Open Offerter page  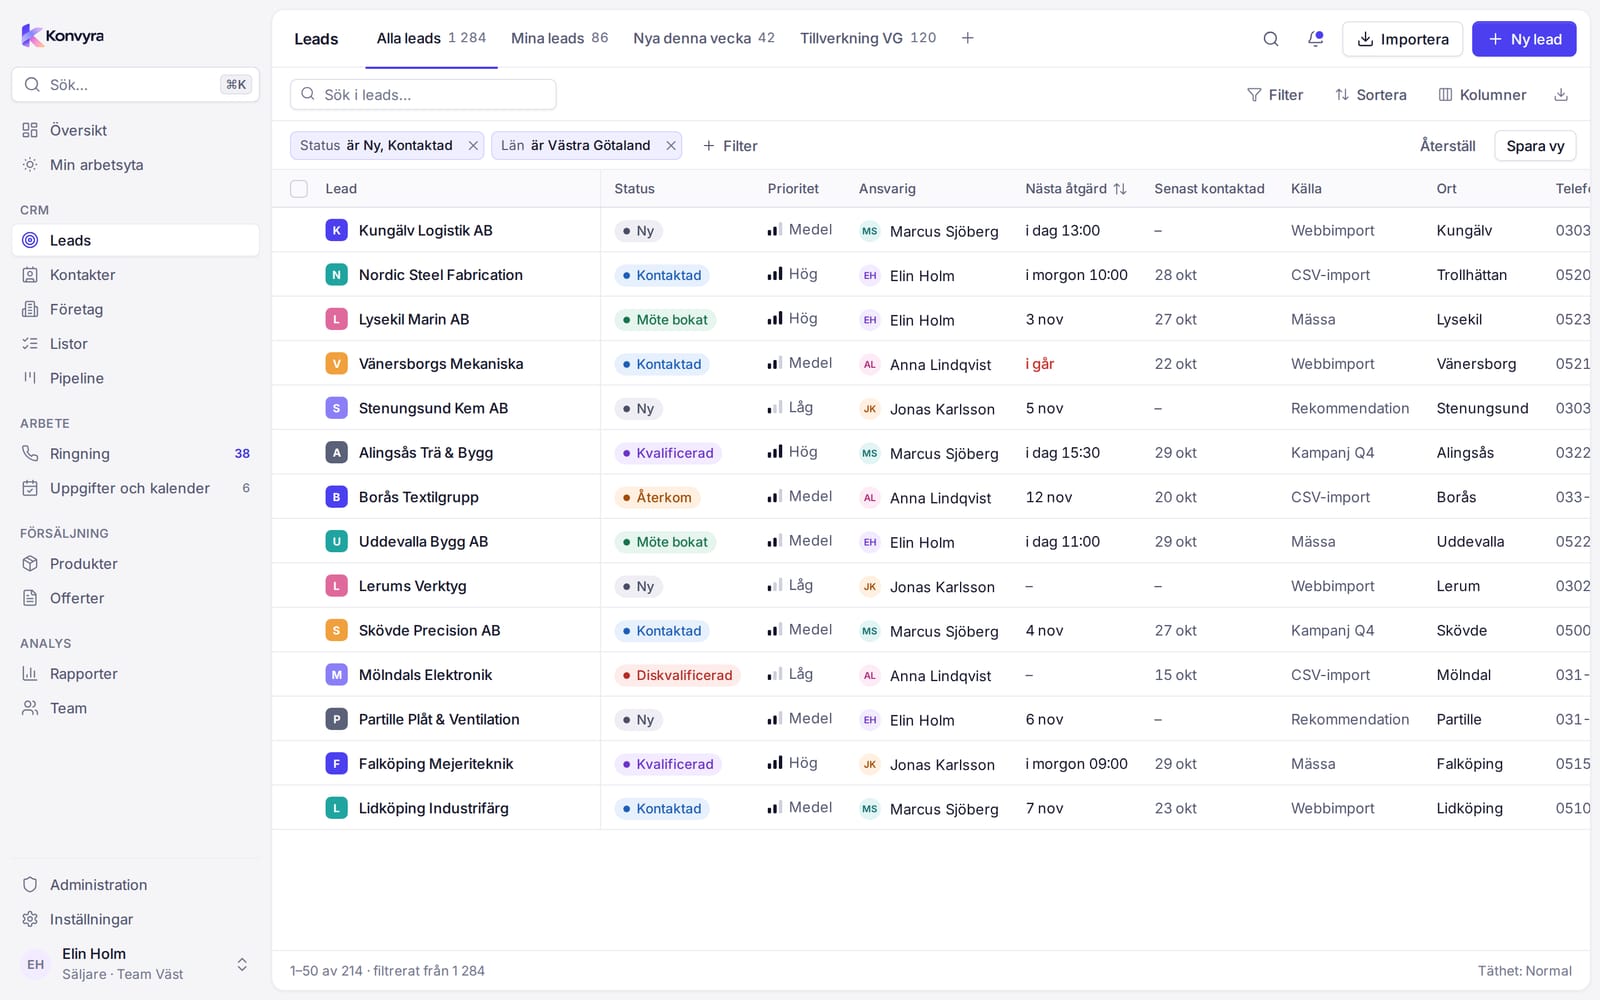coord(135,598)
